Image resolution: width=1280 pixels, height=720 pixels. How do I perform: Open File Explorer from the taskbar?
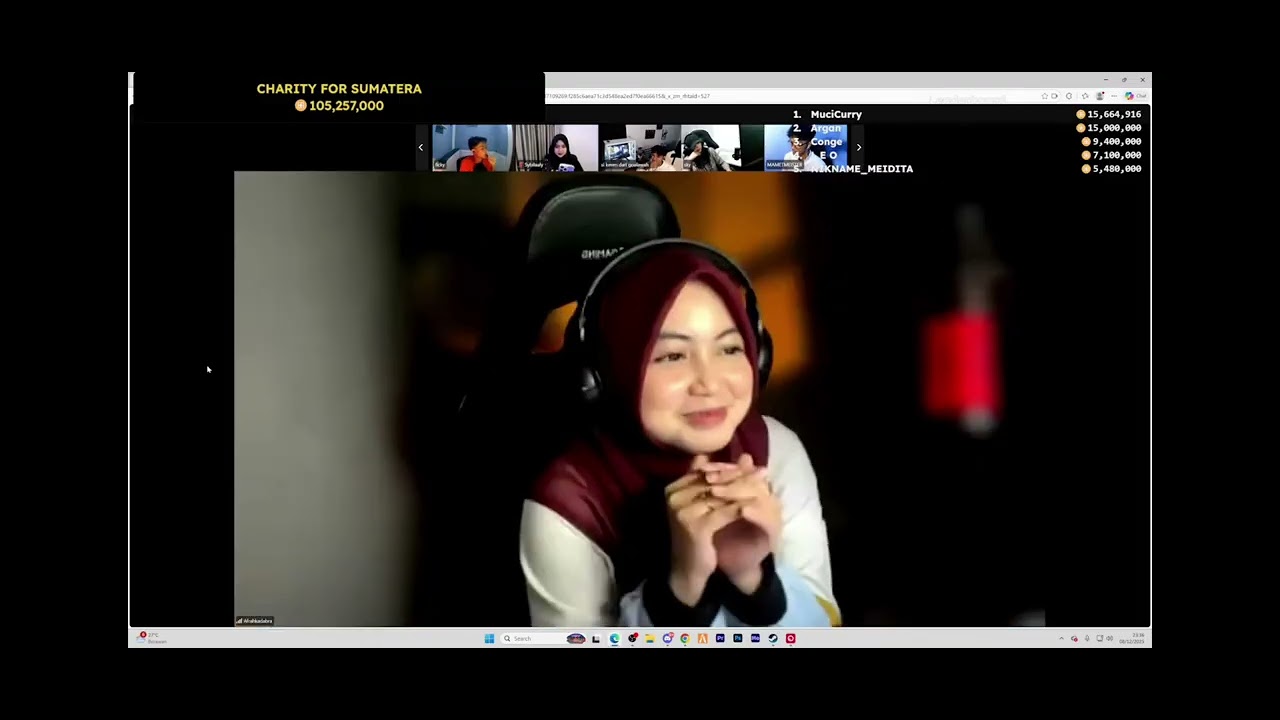point(650,638)
